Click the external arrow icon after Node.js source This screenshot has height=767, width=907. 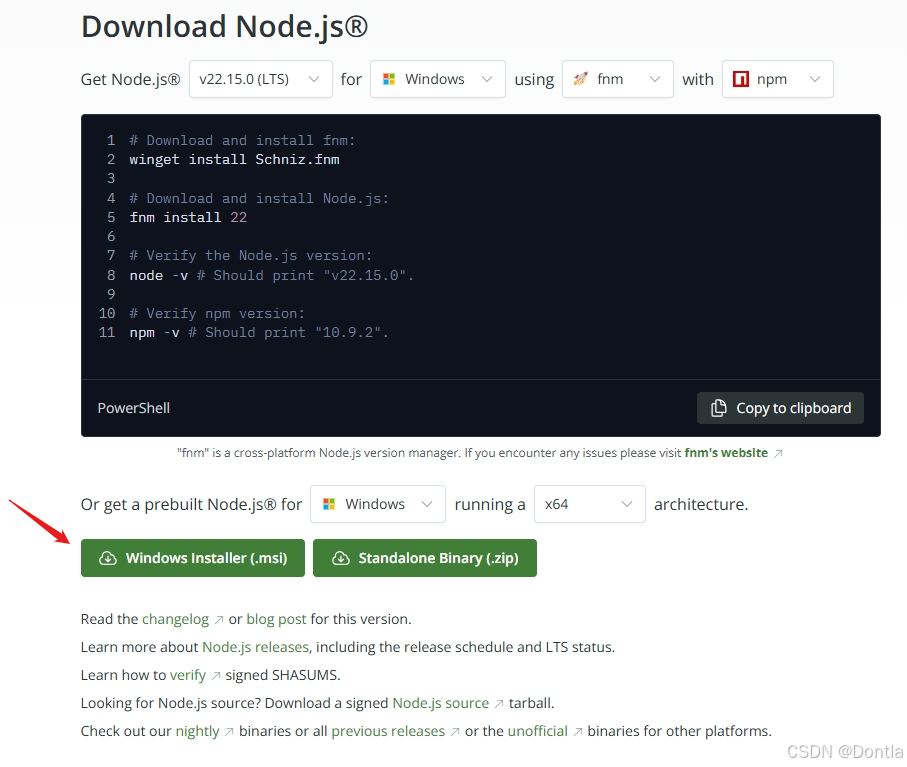pos(499,704)
